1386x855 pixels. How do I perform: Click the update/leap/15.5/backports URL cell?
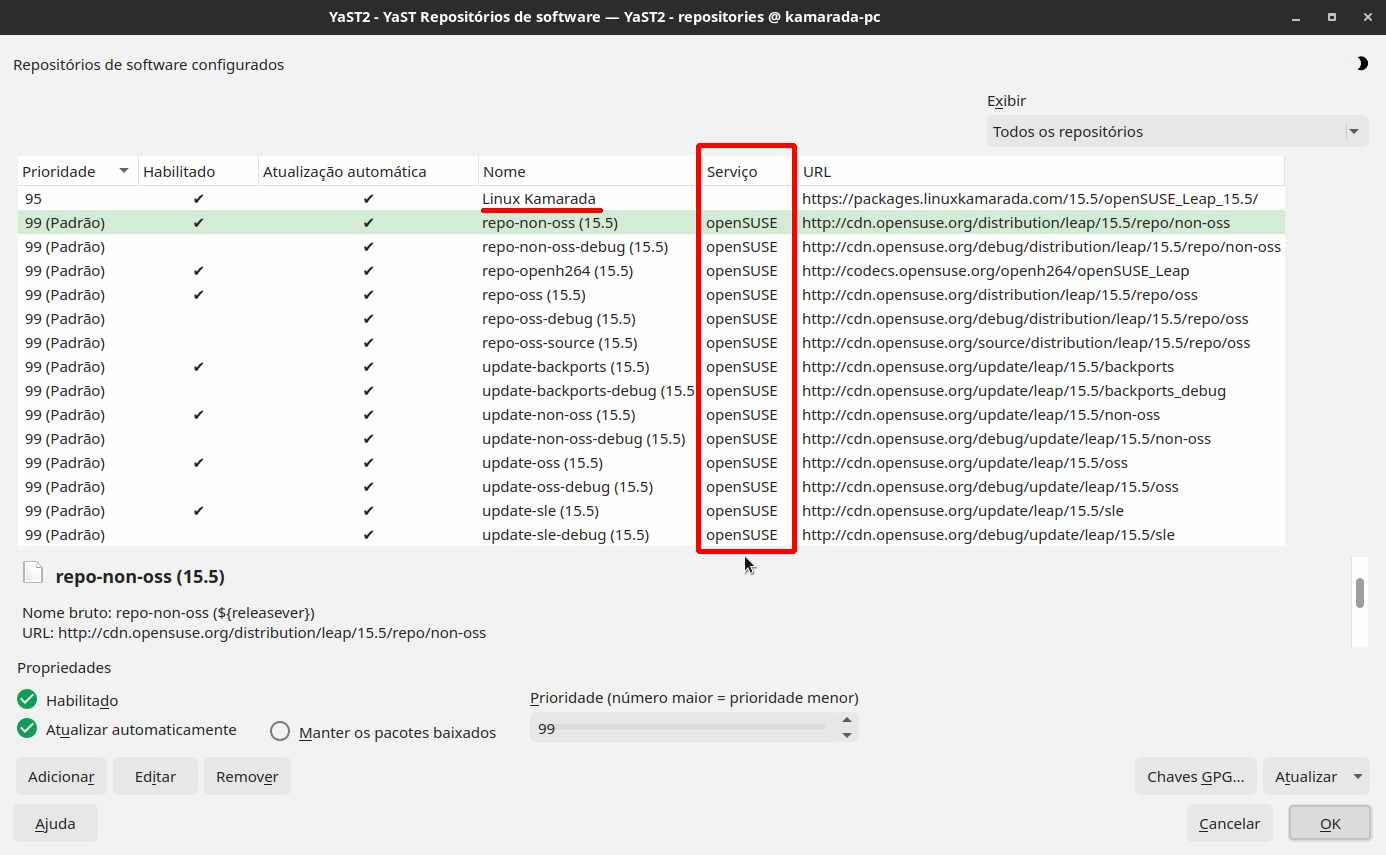tap(988, 367)
